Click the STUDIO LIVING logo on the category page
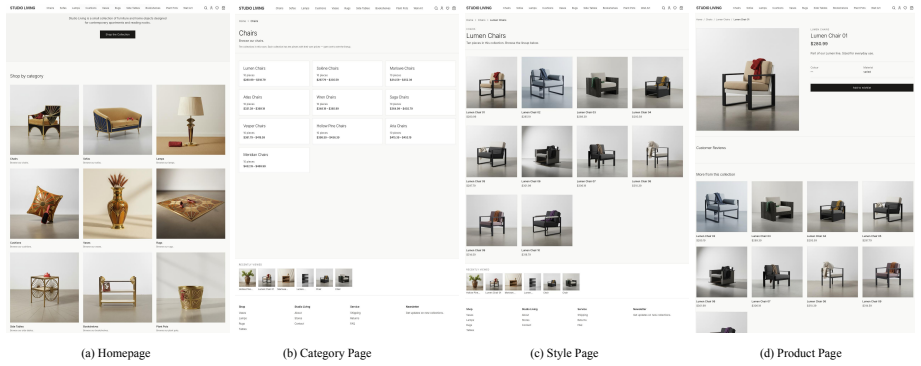This screenshot has width=921, height=366. [251, 8]
